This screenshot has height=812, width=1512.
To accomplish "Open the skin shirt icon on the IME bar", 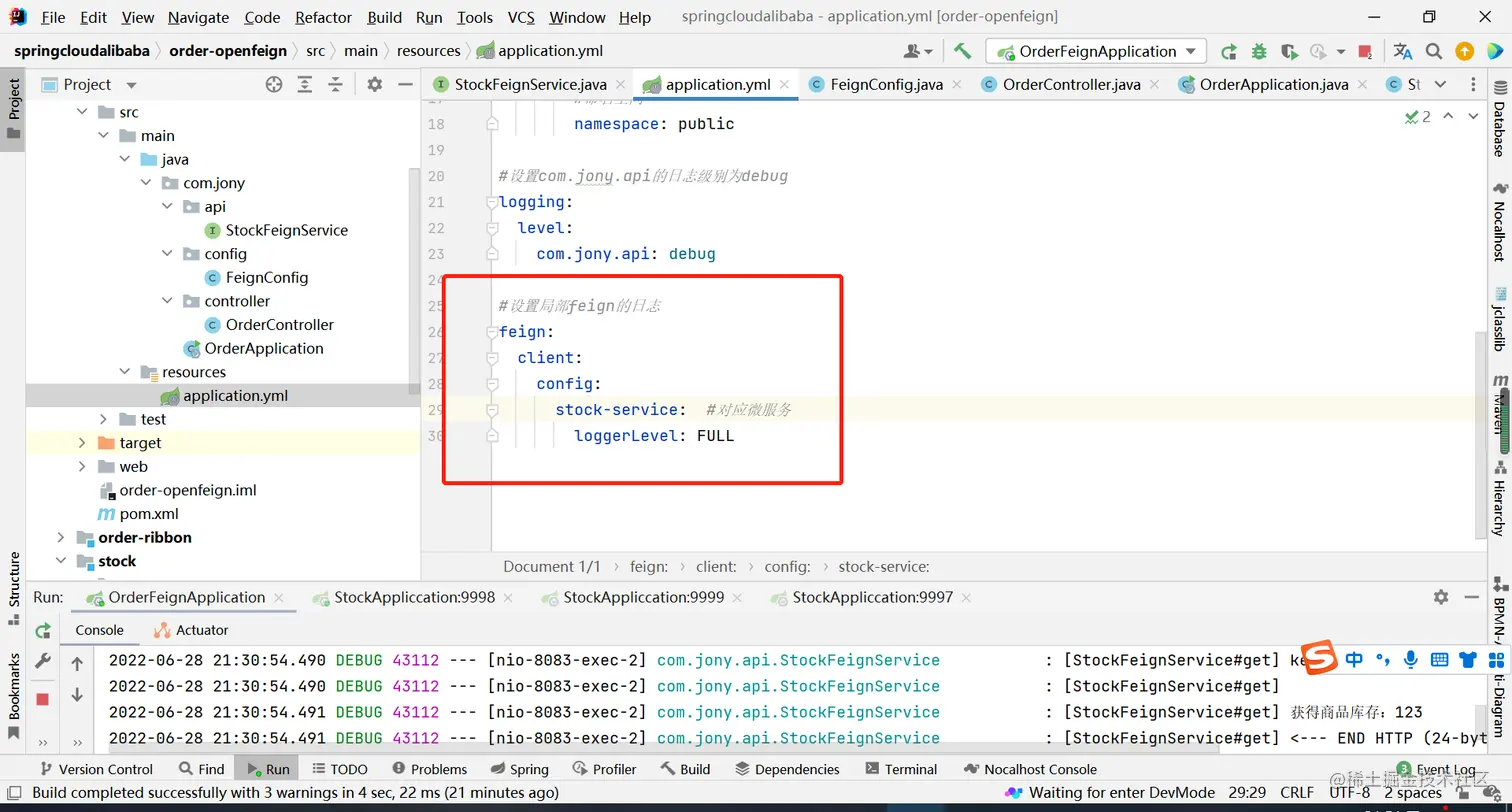I will click(x=1468, y=659).
